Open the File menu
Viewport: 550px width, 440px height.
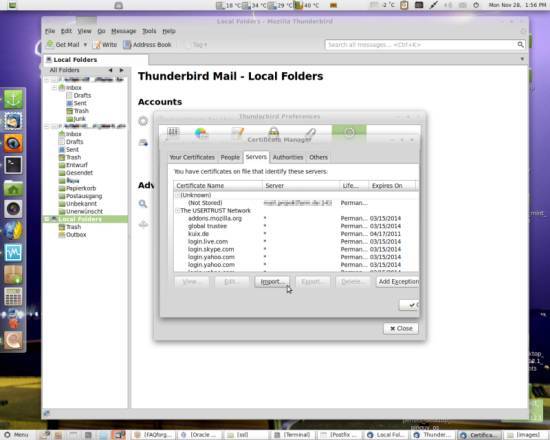[x=50, y=31]
